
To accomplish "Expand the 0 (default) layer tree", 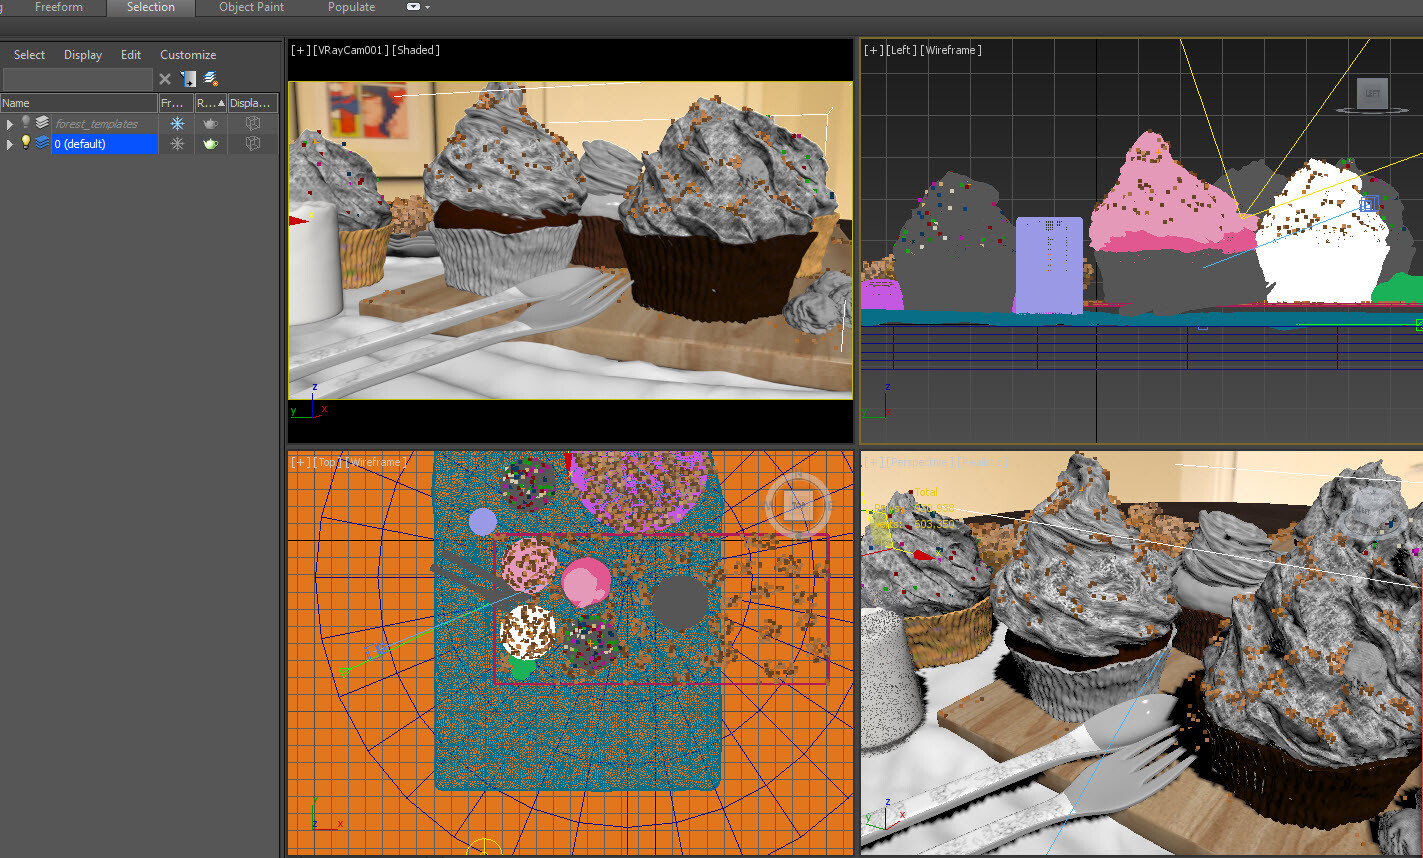I will coord(10,144).
